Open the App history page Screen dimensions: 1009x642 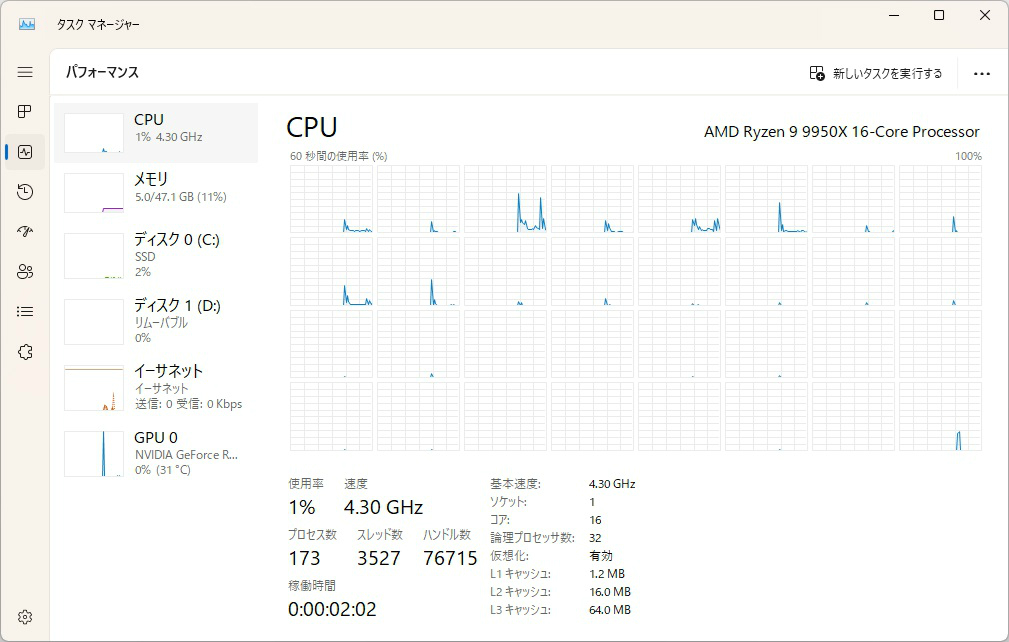pyautogui.click(x=25, y=192)
